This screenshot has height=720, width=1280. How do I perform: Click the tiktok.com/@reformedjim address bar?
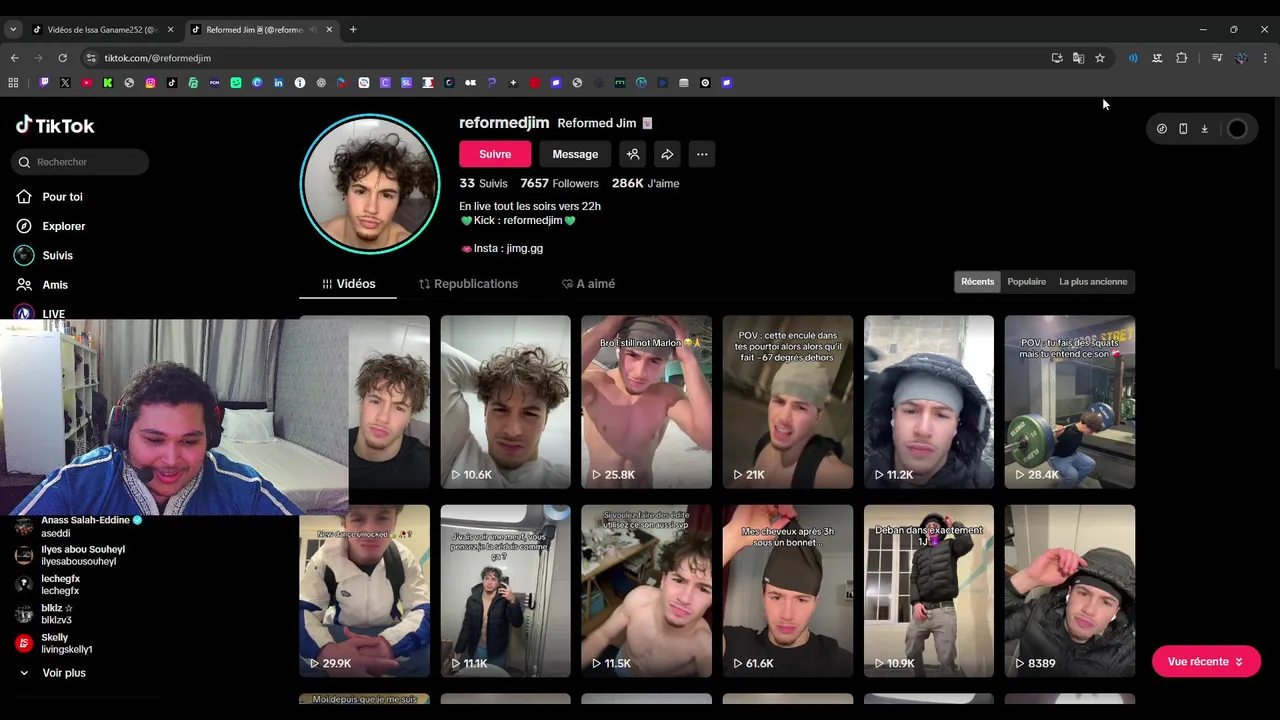pos(560,58)
